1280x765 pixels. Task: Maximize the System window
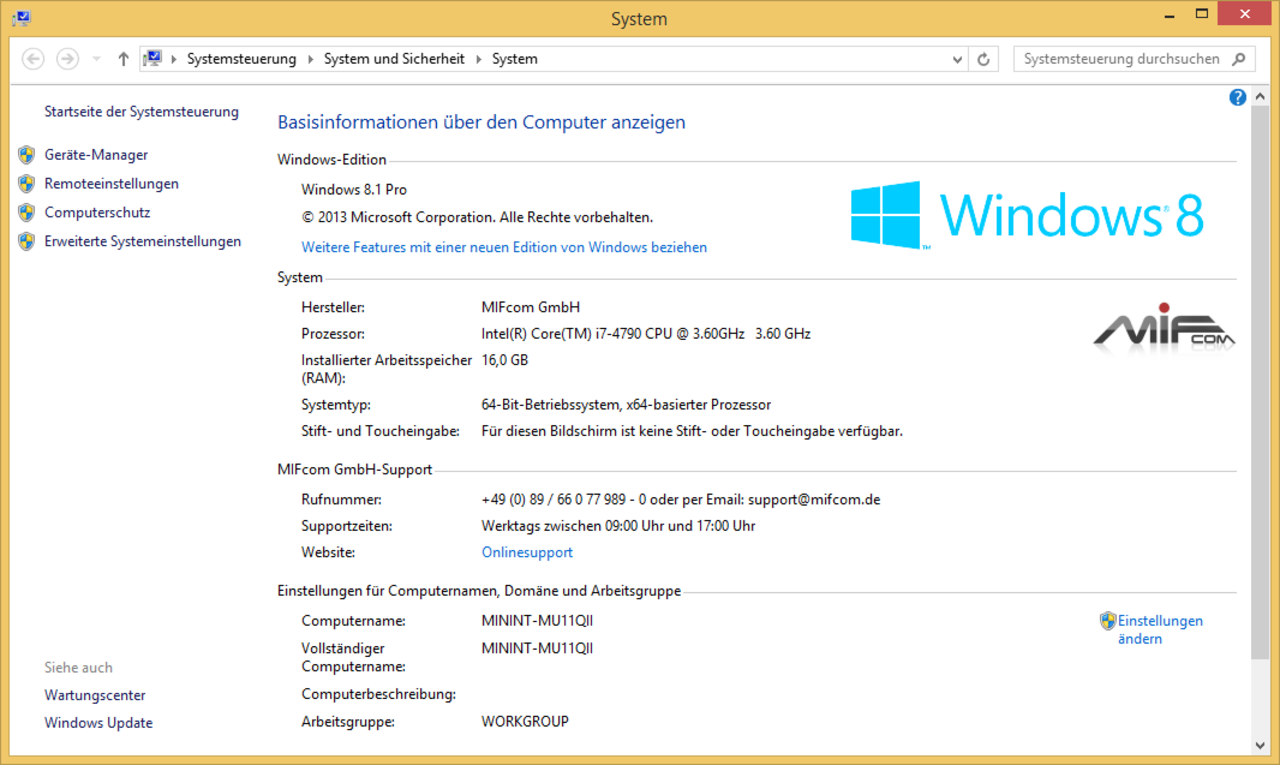click(1201, 14)
